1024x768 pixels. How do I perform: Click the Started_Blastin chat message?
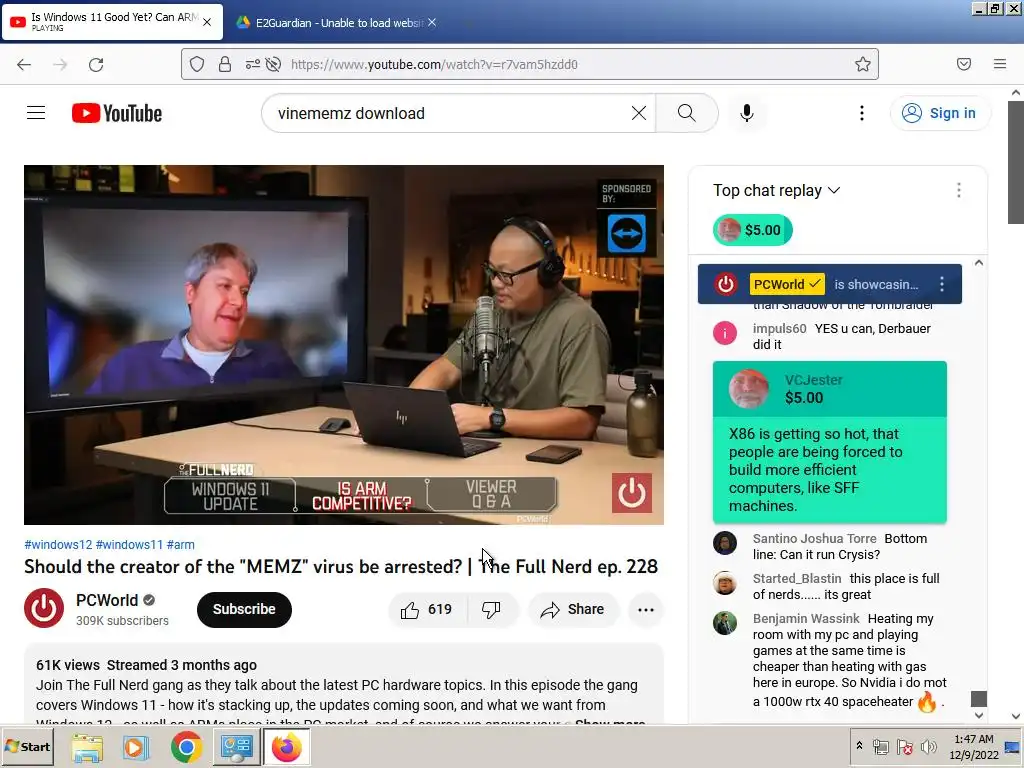click(829, 586)
